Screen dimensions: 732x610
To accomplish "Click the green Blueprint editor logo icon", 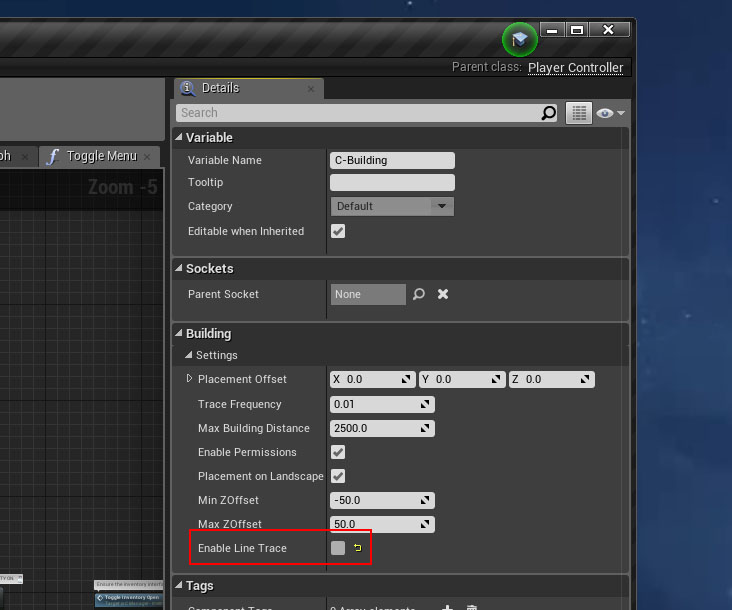I will 519,40.
